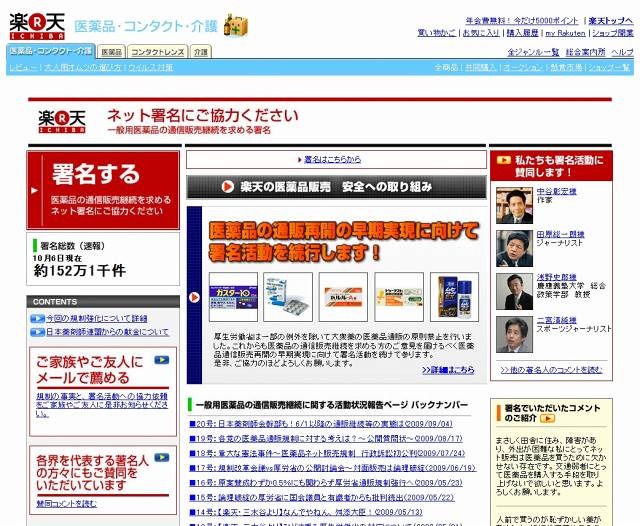Open the orange striped box product thumbnail

pyautogui.click(x=343, y=297)
